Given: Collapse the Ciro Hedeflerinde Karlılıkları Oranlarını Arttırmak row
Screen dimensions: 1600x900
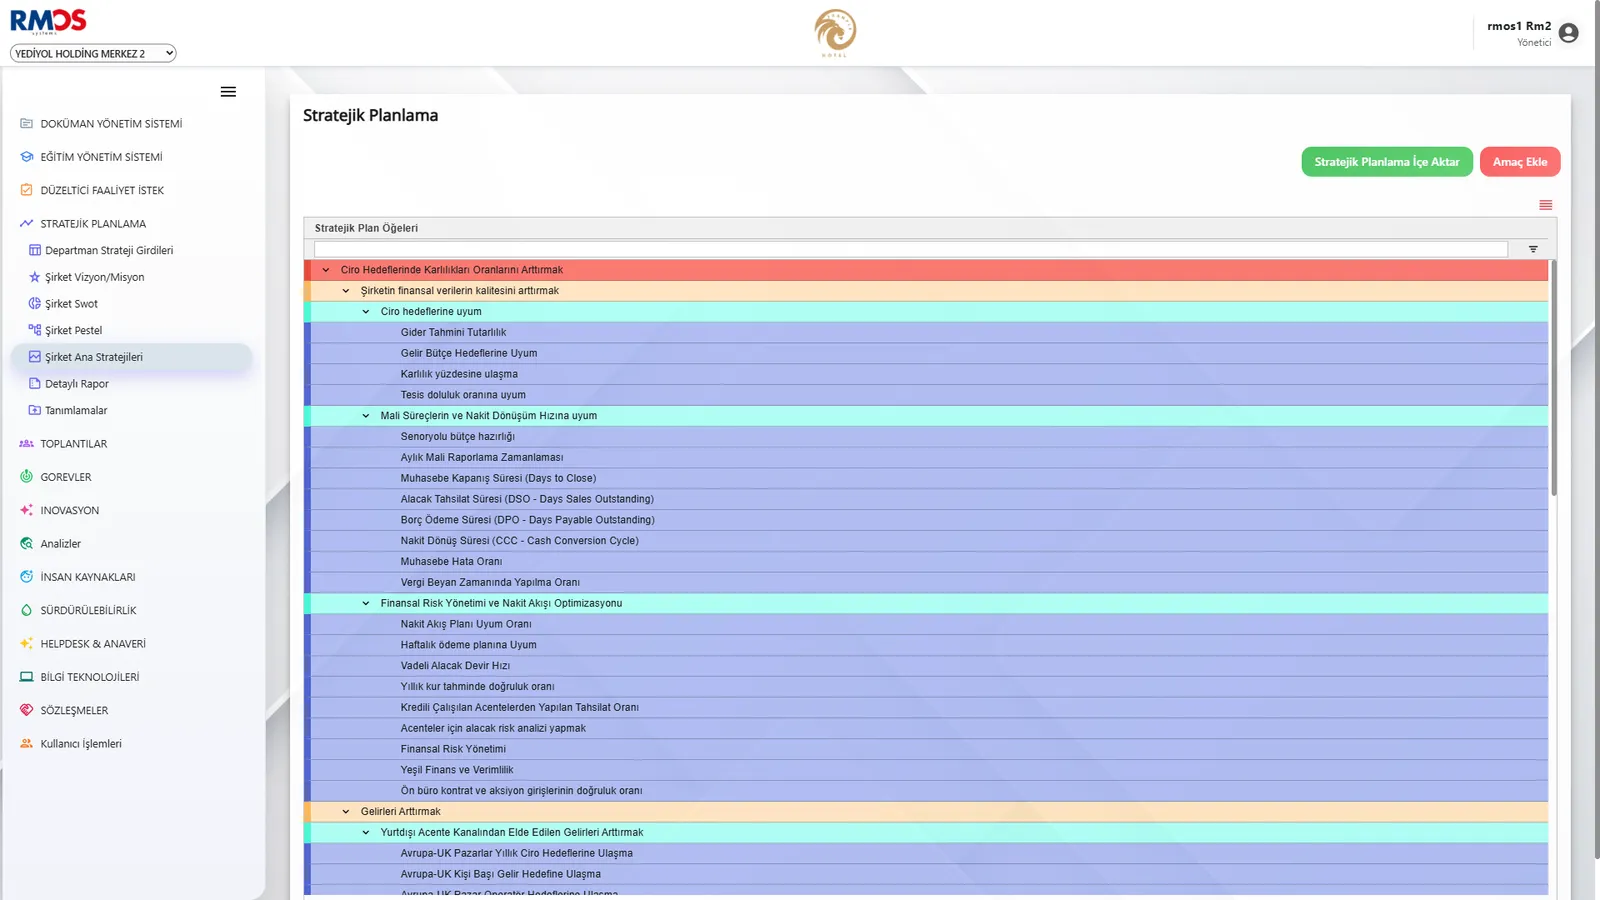Looking at the screenshot, I should click(326, 270).
